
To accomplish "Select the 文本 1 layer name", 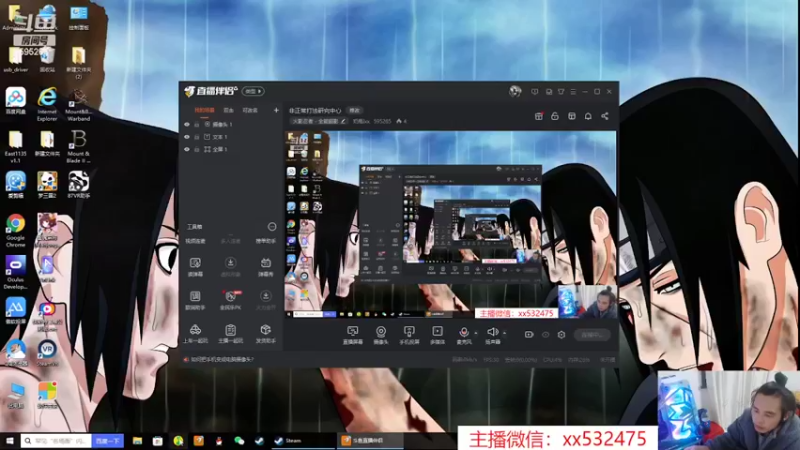I will (x=220, y=137).
